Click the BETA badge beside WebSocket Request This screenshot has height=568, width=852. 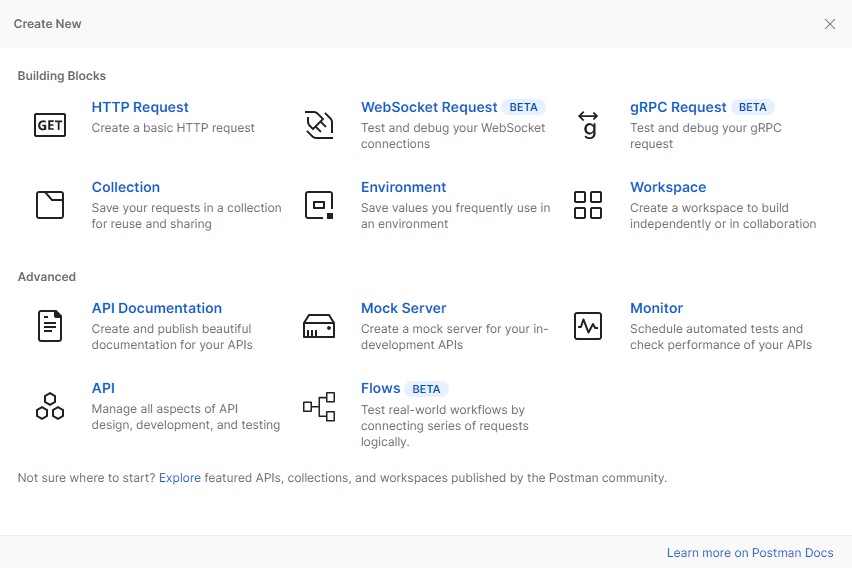click(523, 108)
